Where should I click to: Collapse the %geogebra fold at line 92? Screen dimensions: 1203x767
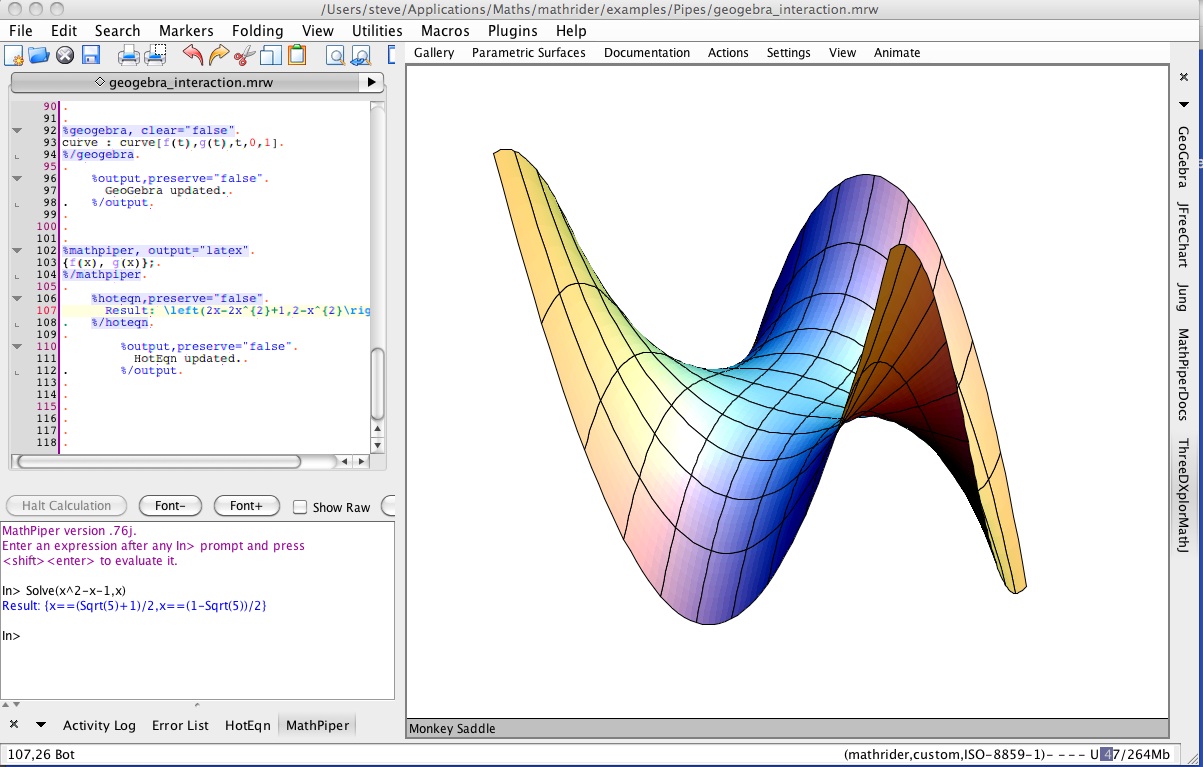[17, 131]
